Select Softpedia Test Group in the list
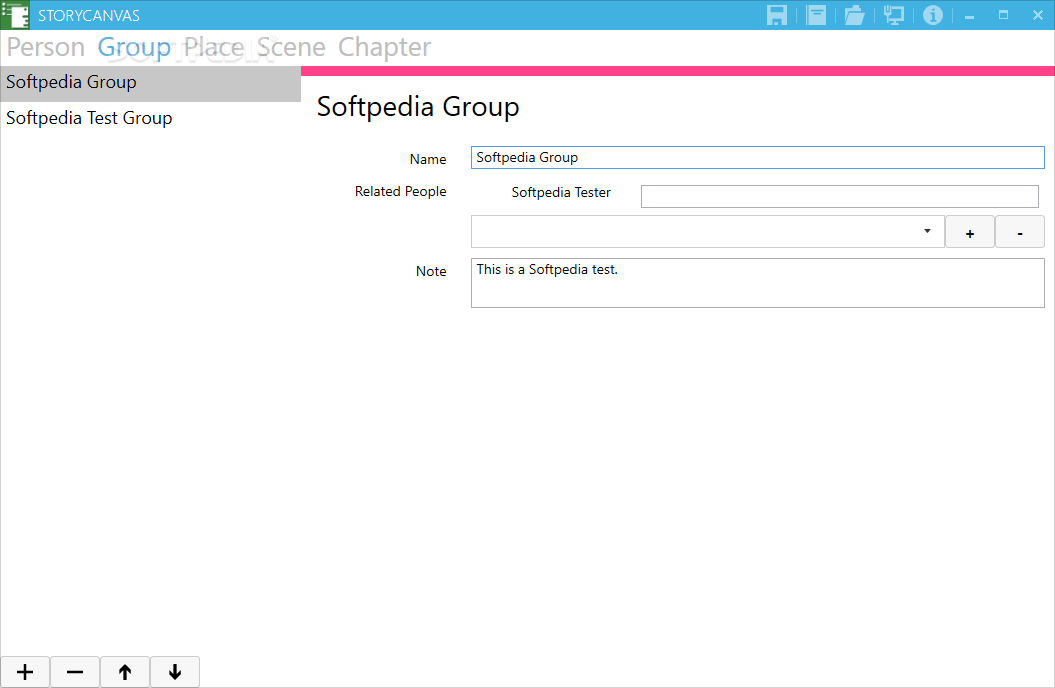 [151, 118]
